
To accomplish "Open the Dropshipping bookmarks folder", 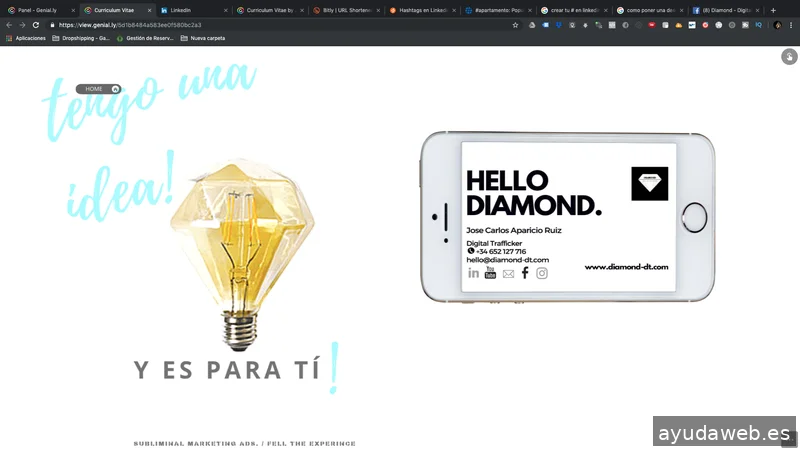I will click(x=81, y=38).
